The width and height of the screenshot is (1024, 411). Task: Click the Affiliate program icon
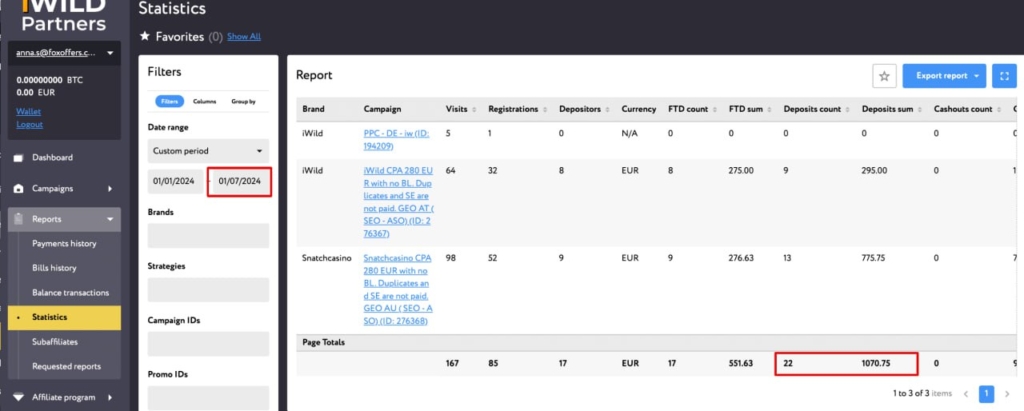click(18, 397)
